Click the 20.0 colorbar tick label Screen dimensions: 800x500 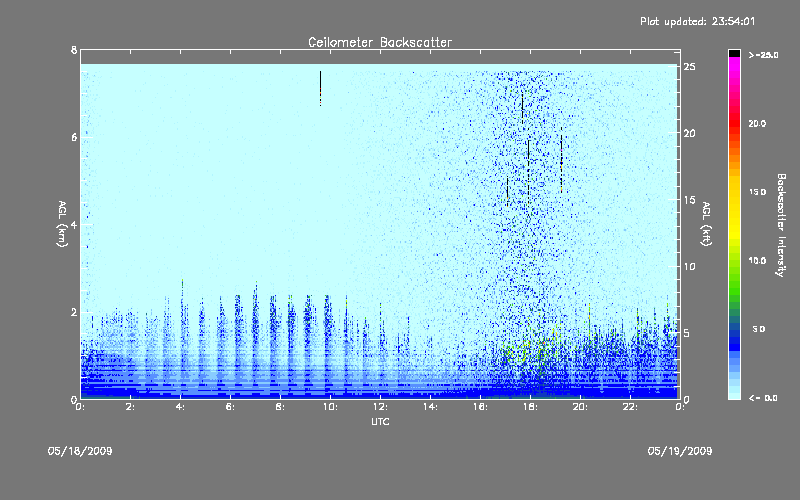757,124
